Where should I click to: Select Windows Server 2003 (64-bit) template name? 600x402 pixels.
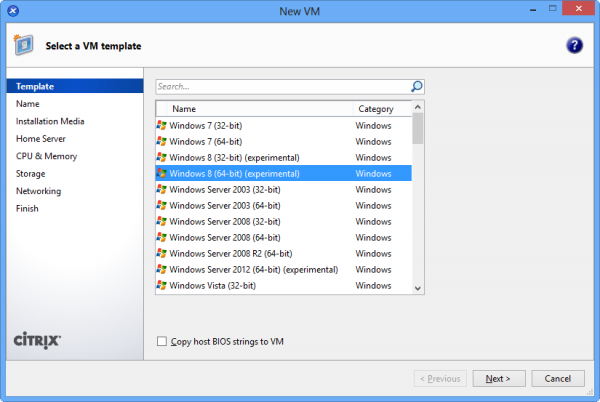tap(225, 206)
